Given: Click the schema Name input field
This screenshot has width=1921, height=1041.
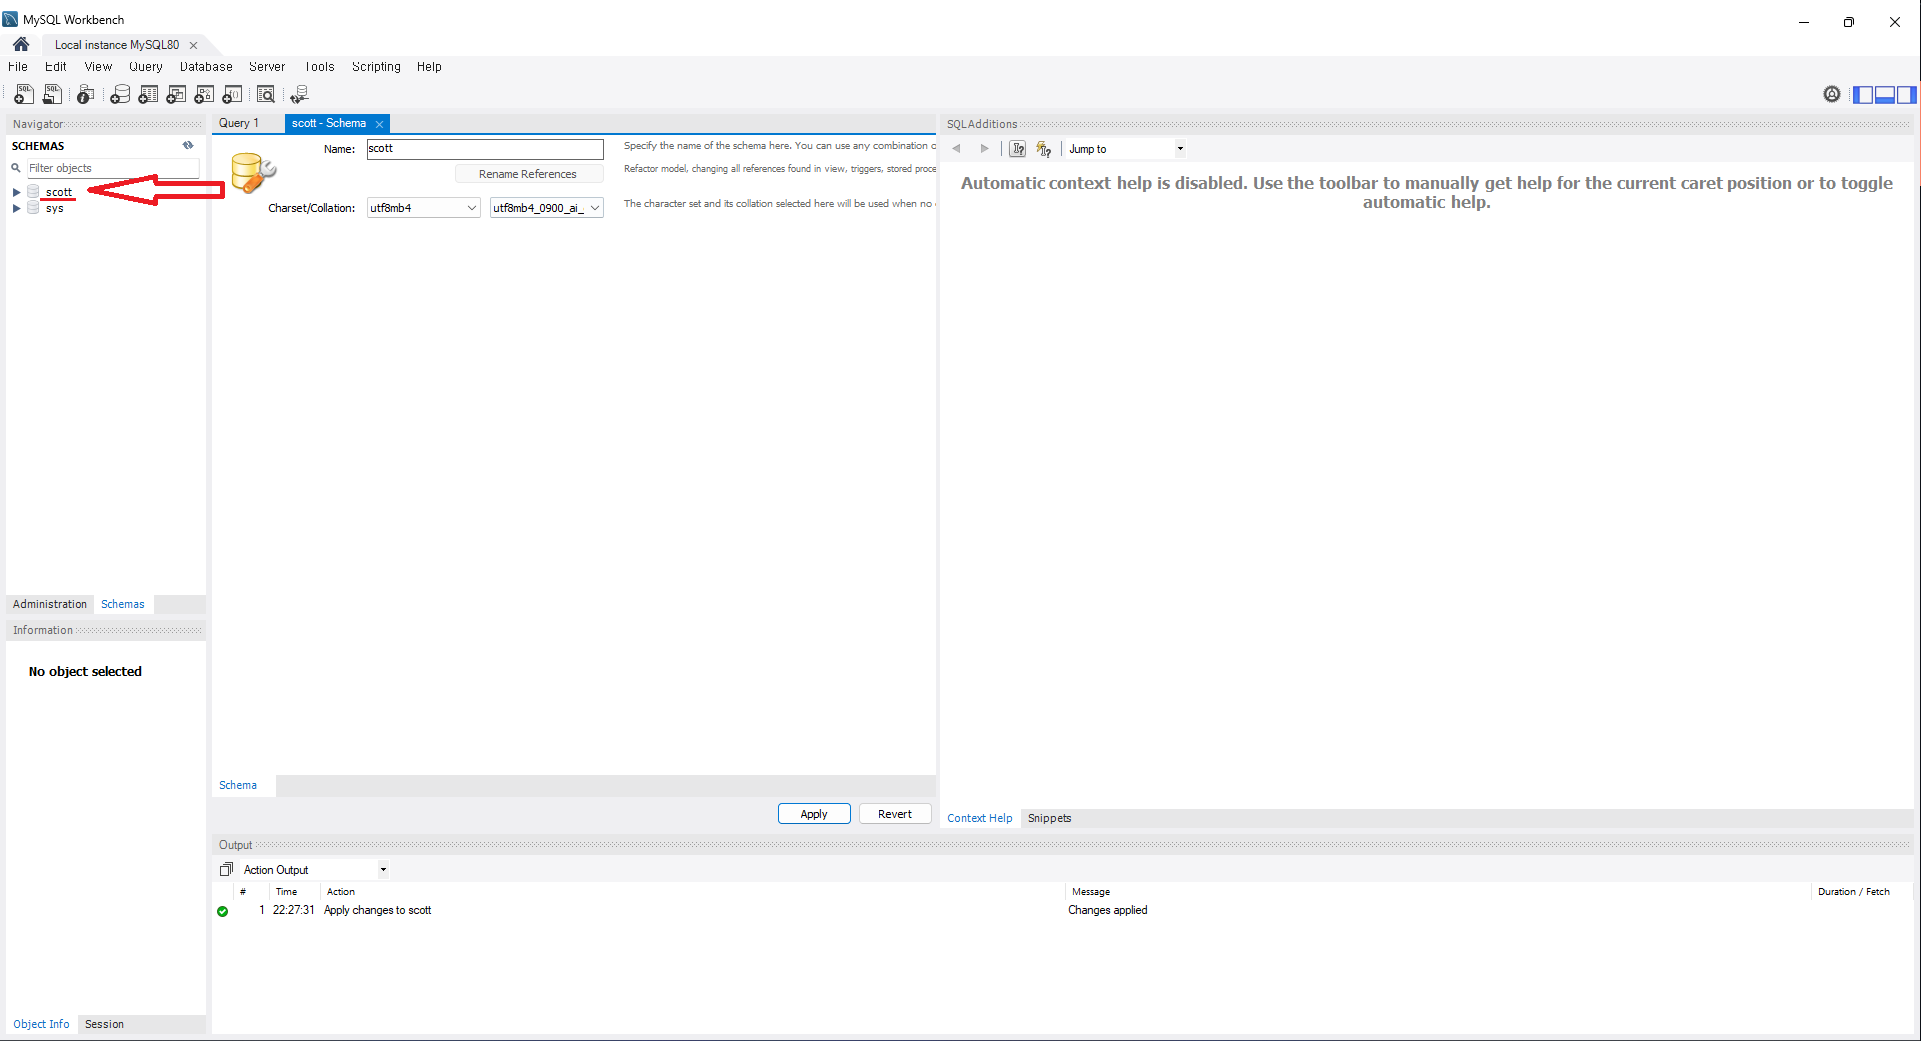Looking at the screenshot, I should 485,148.
